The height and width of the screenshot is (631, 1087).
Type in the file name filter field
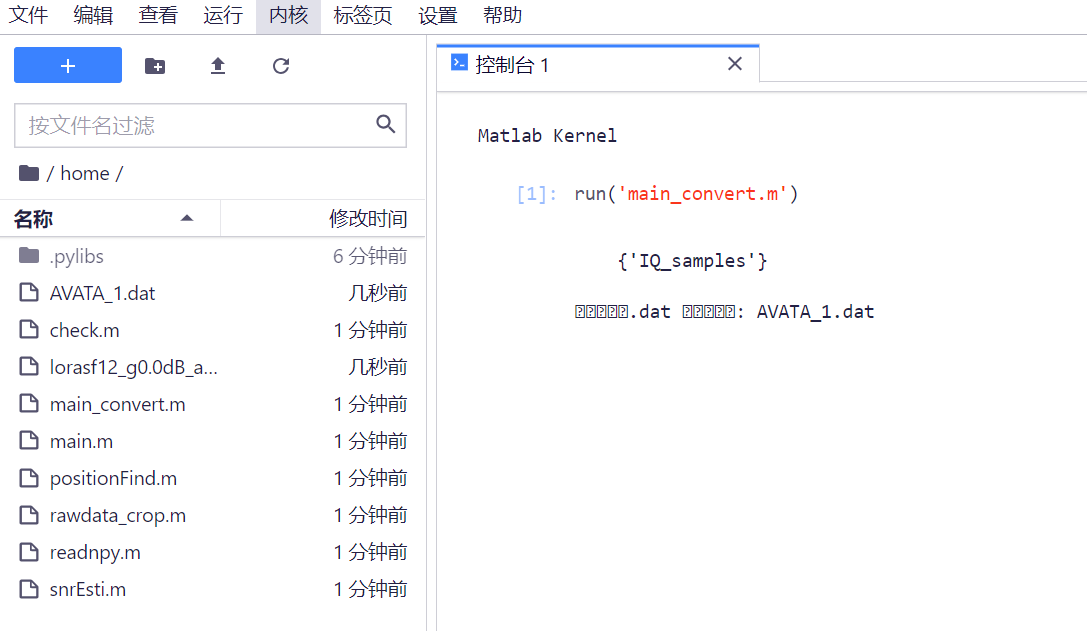195,125
